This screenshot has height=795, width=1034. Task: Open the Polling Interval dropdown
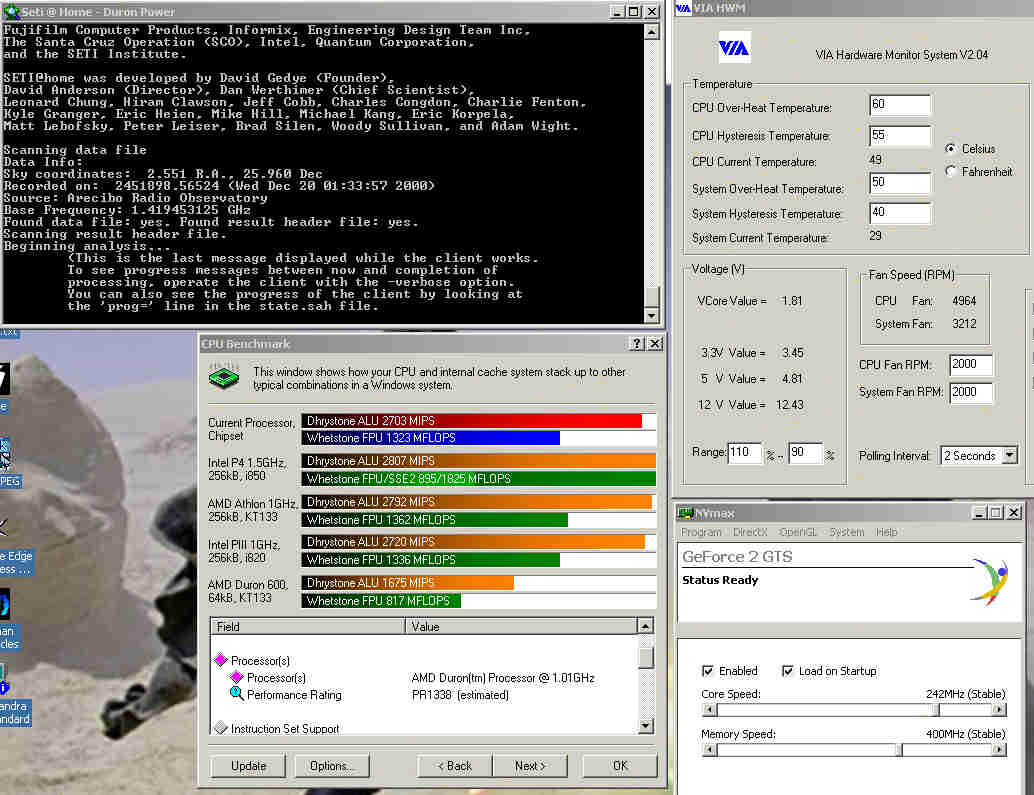pyautogui.click(x=1010, y=456)
